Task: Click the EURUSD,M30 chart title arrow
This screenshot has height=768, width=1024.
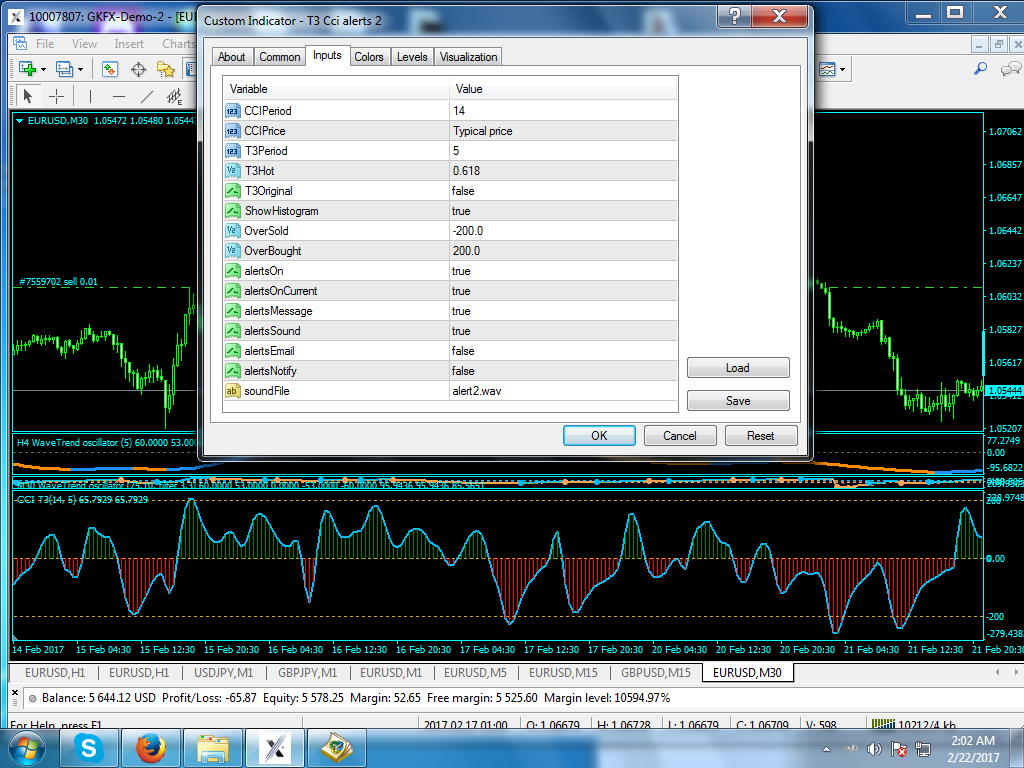Action: tap(20, 121)
